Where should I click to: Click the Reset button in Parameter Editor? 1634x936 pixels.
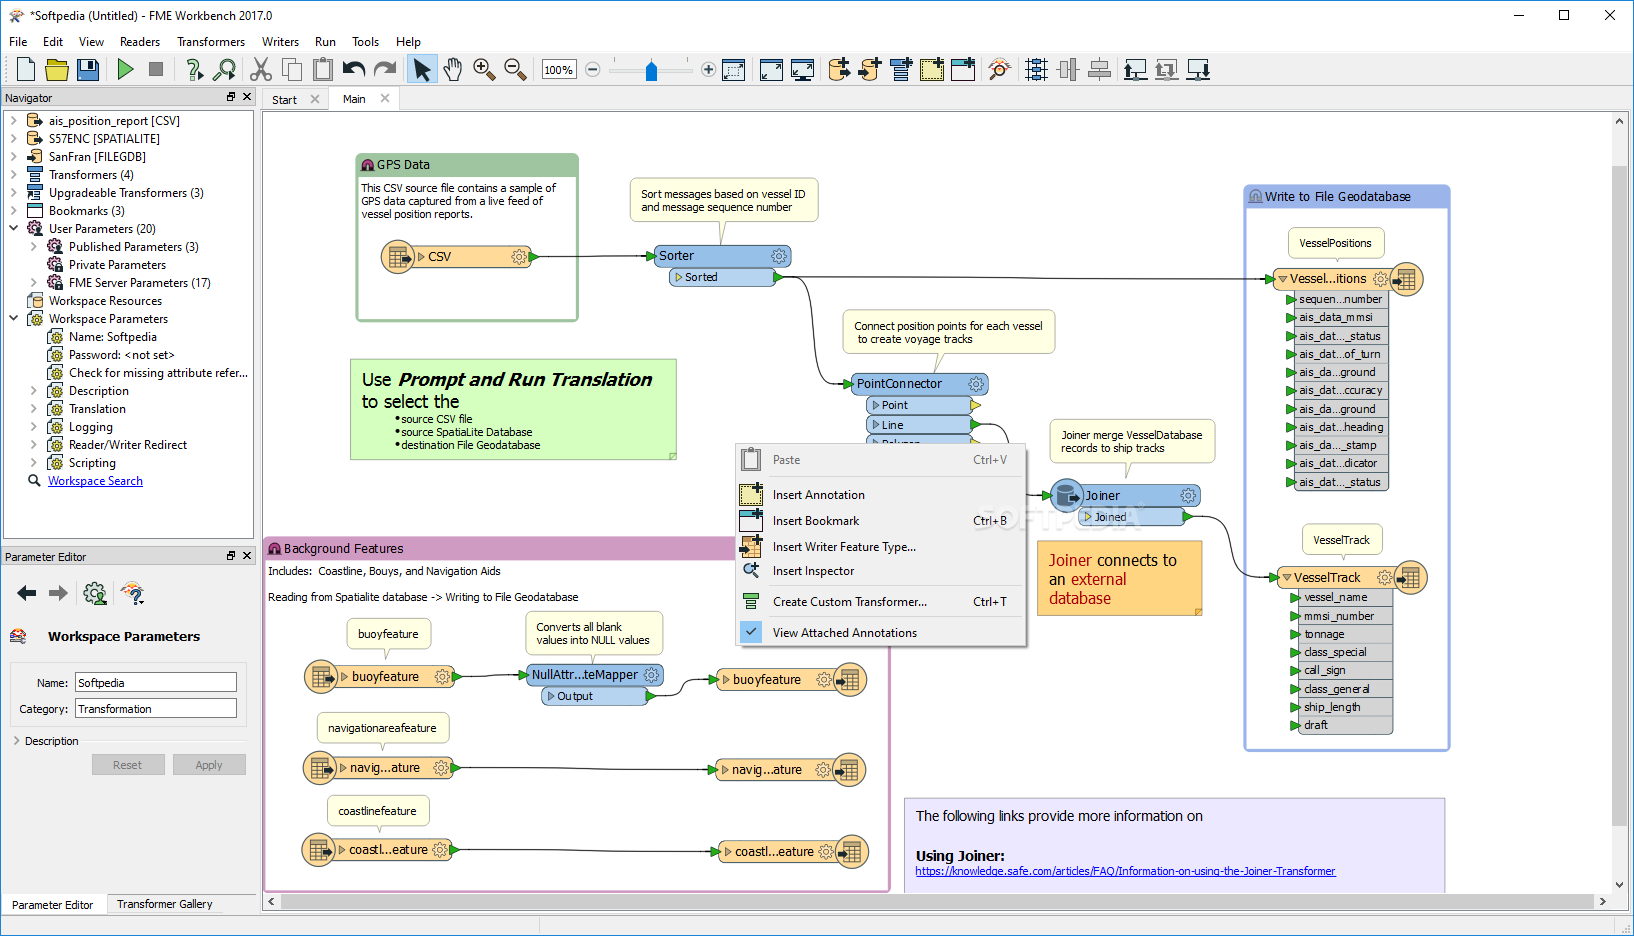[x=127, y=765]
